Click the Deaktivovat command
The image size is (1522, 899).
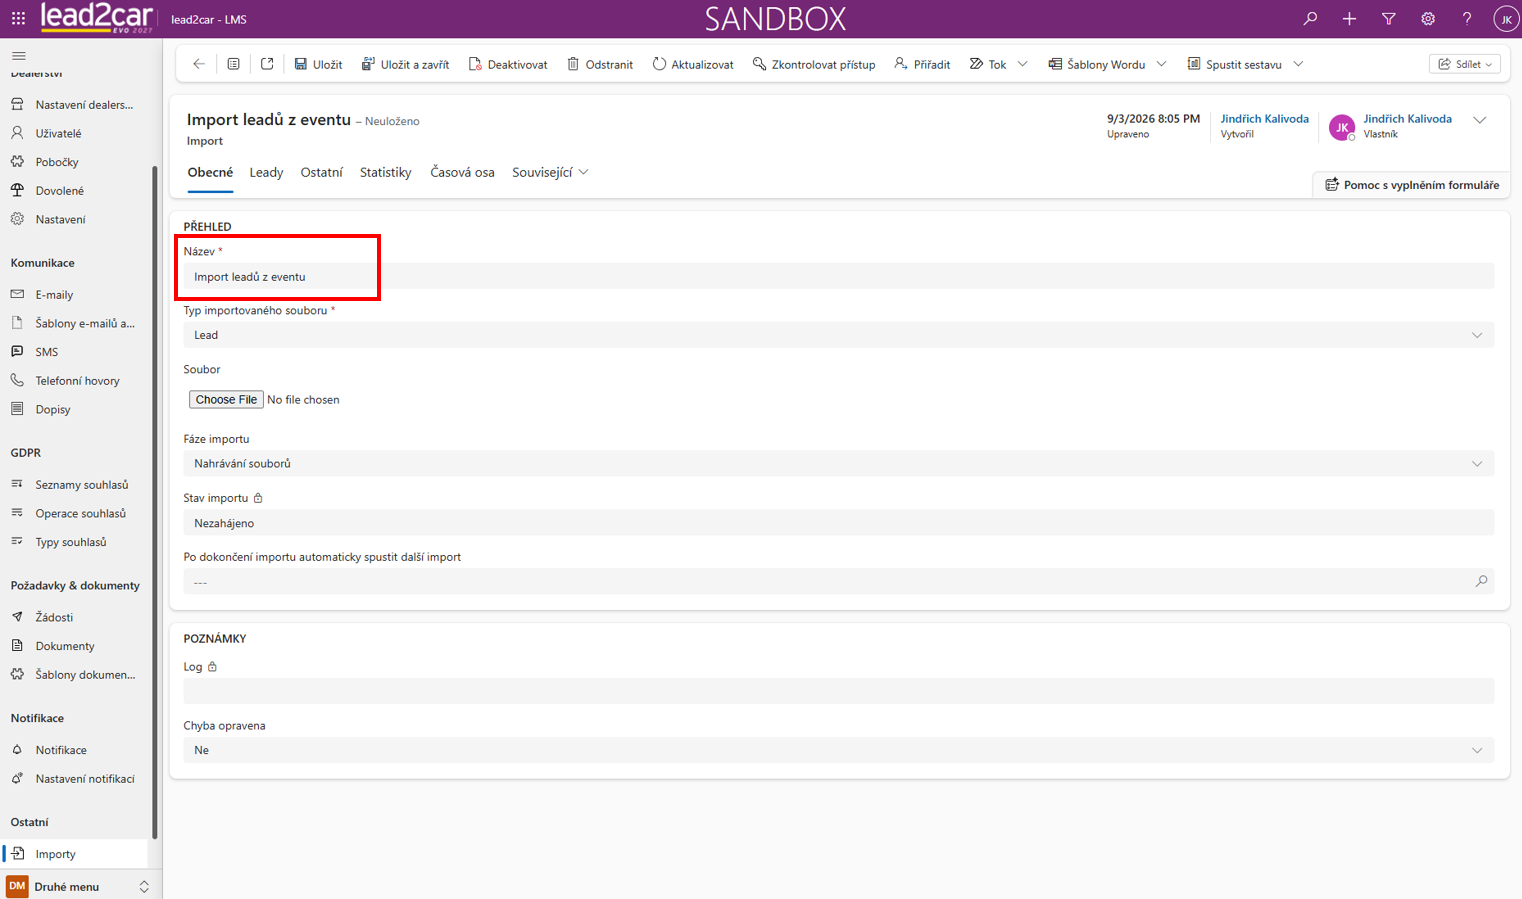point(508,64)
